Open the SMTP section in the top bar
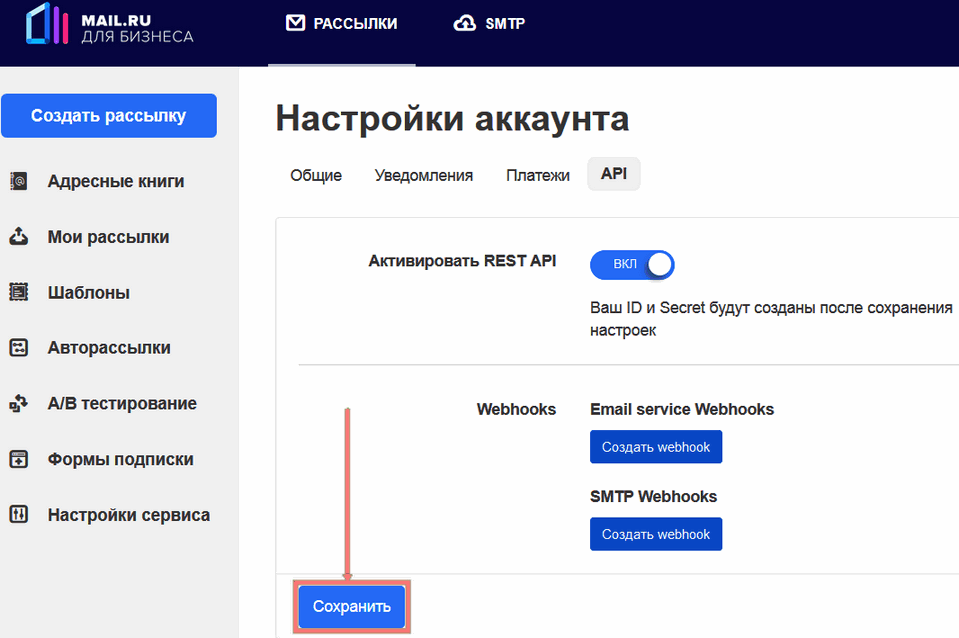Viewport: 959px width, 638px height. coord(489,22)
